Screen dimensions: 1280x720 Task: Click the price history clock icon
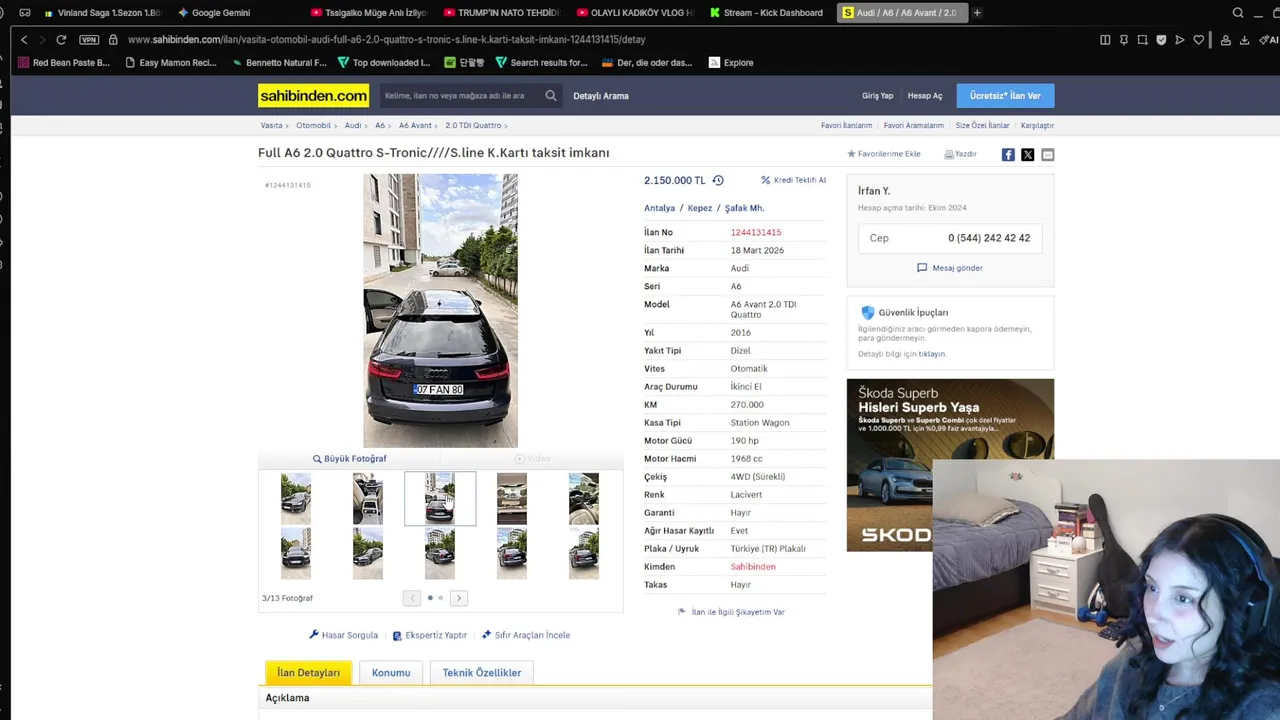click(717, 180)
